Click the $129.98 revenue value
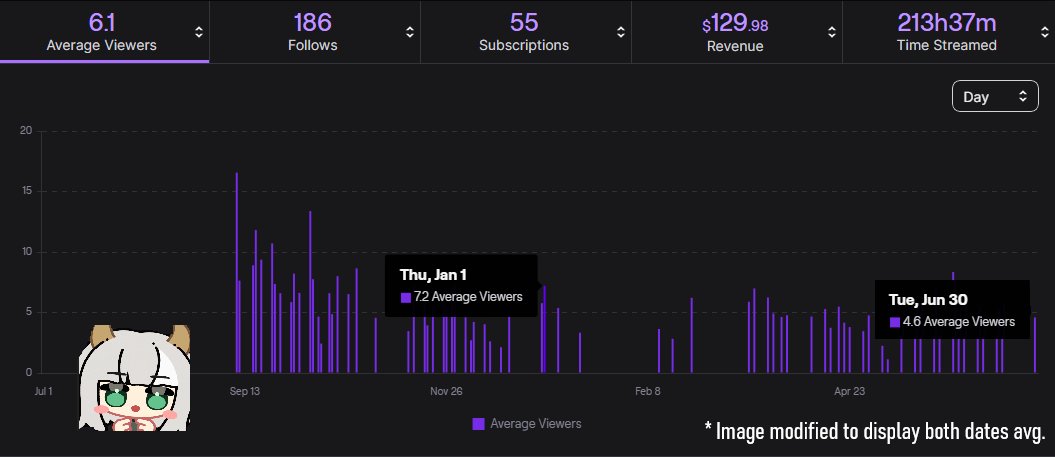This screenshot has height=457, width=1055. (735, 24)
